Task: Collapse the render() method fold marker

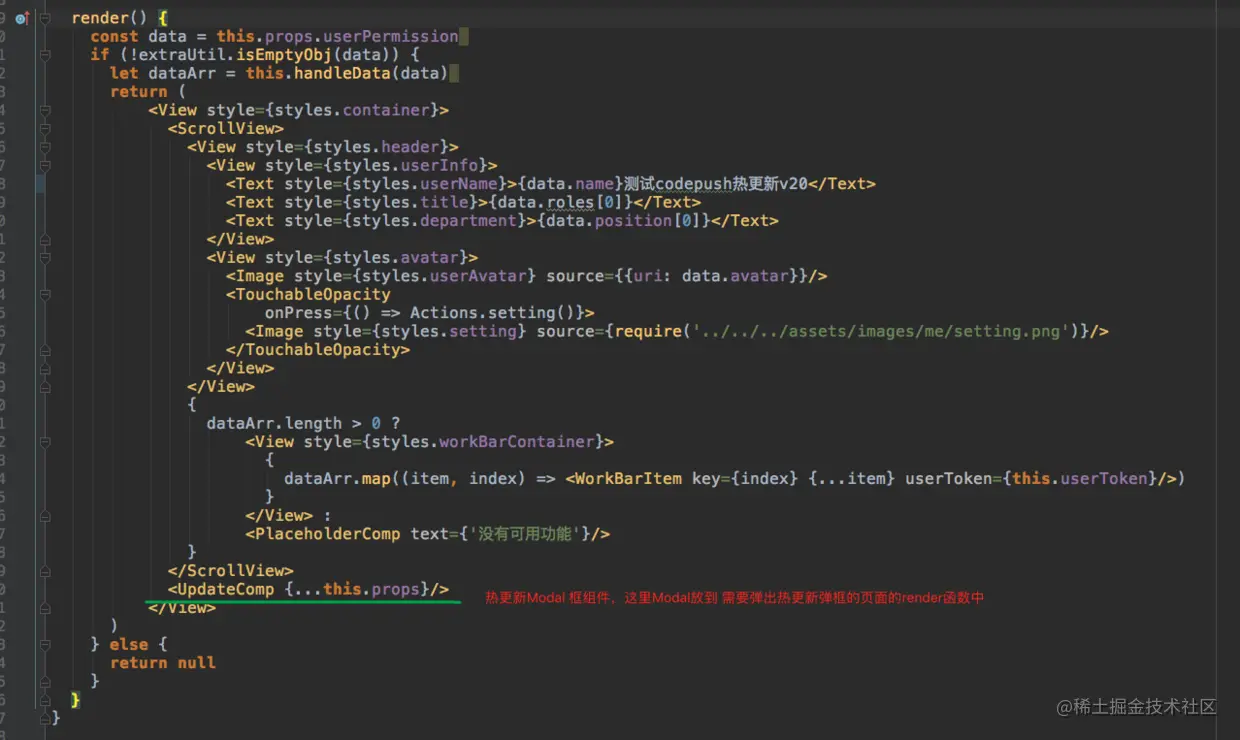Action: pos(45,19)
